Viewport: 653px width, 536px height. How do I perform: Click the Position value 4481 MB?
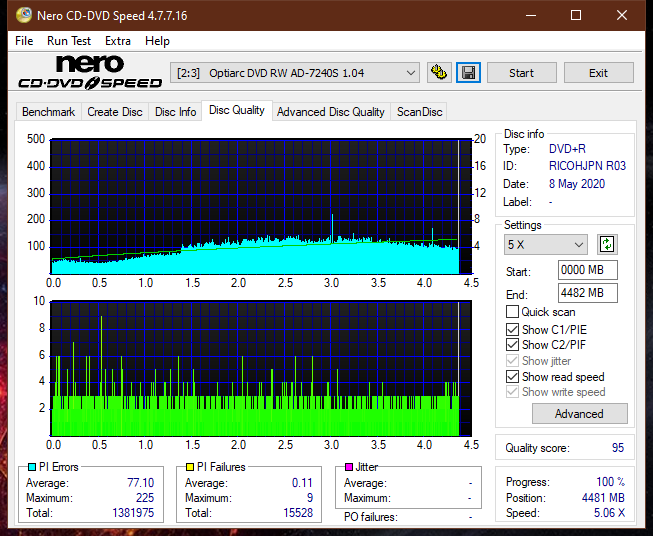tap(603, 498)
